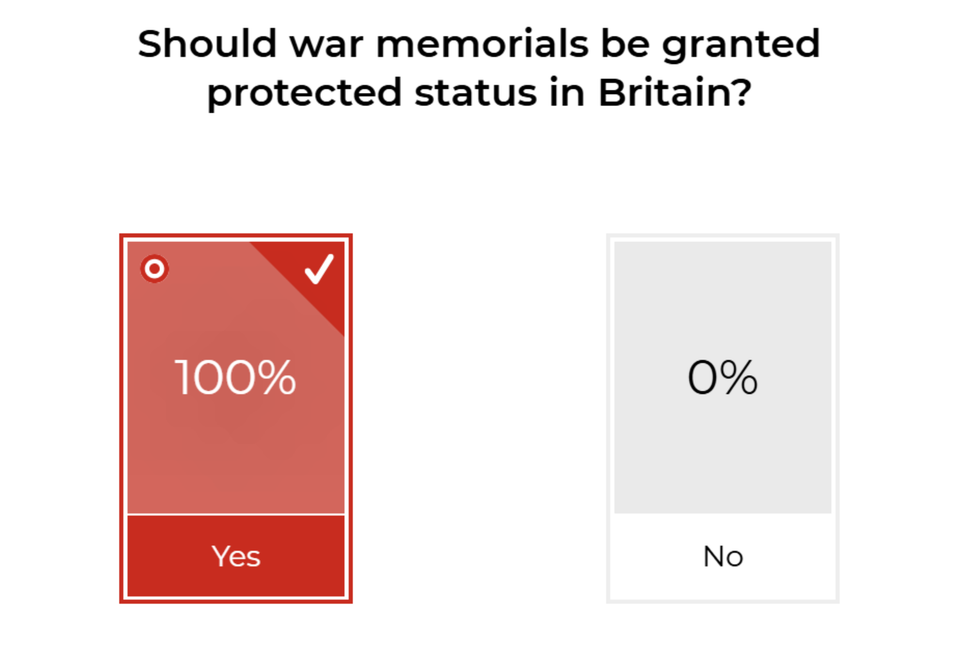
Task: Click "Should war memorials be granted" heading line
Action: point(479,44)
